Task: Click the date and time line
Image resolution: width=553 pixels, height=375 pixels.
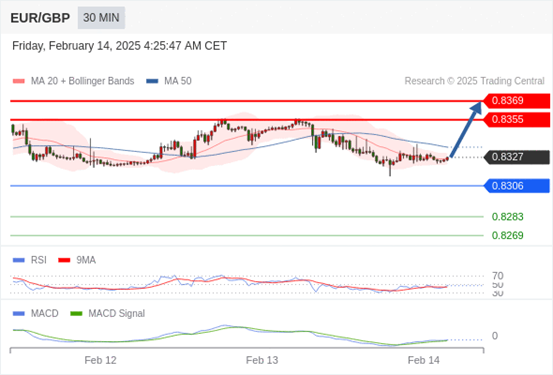Action: pyautogui.click(x=119, y=46)
